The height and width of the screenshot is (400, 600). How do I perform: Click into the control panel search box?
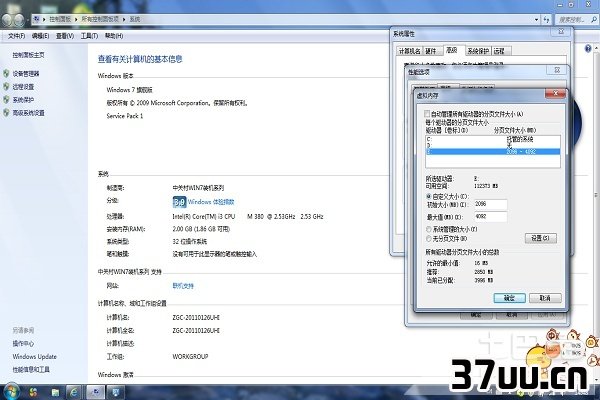(x=573, y=19)
